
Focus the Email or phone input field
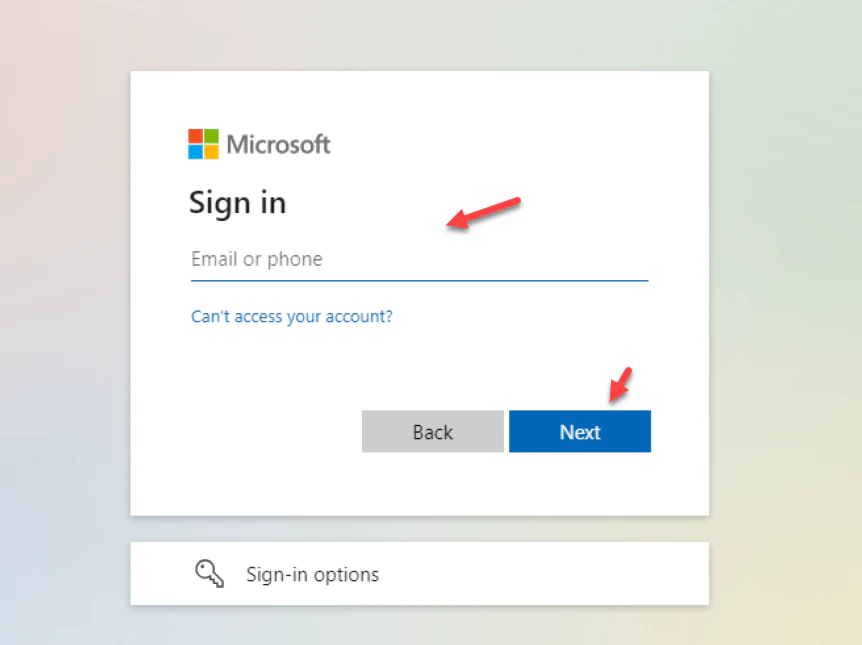[419, 259]
